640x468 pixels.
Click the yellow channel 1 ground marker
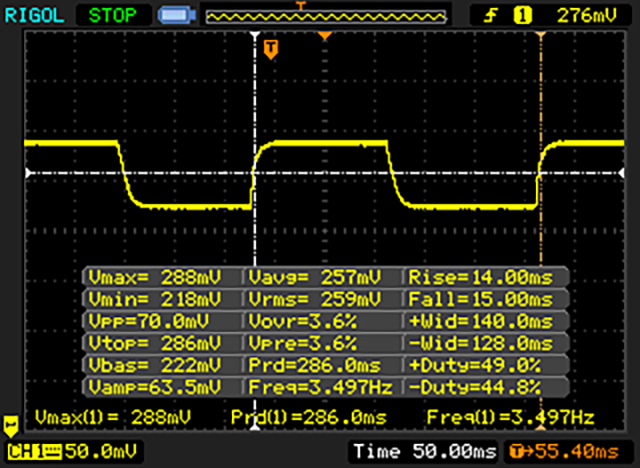(x=11, y=426)
